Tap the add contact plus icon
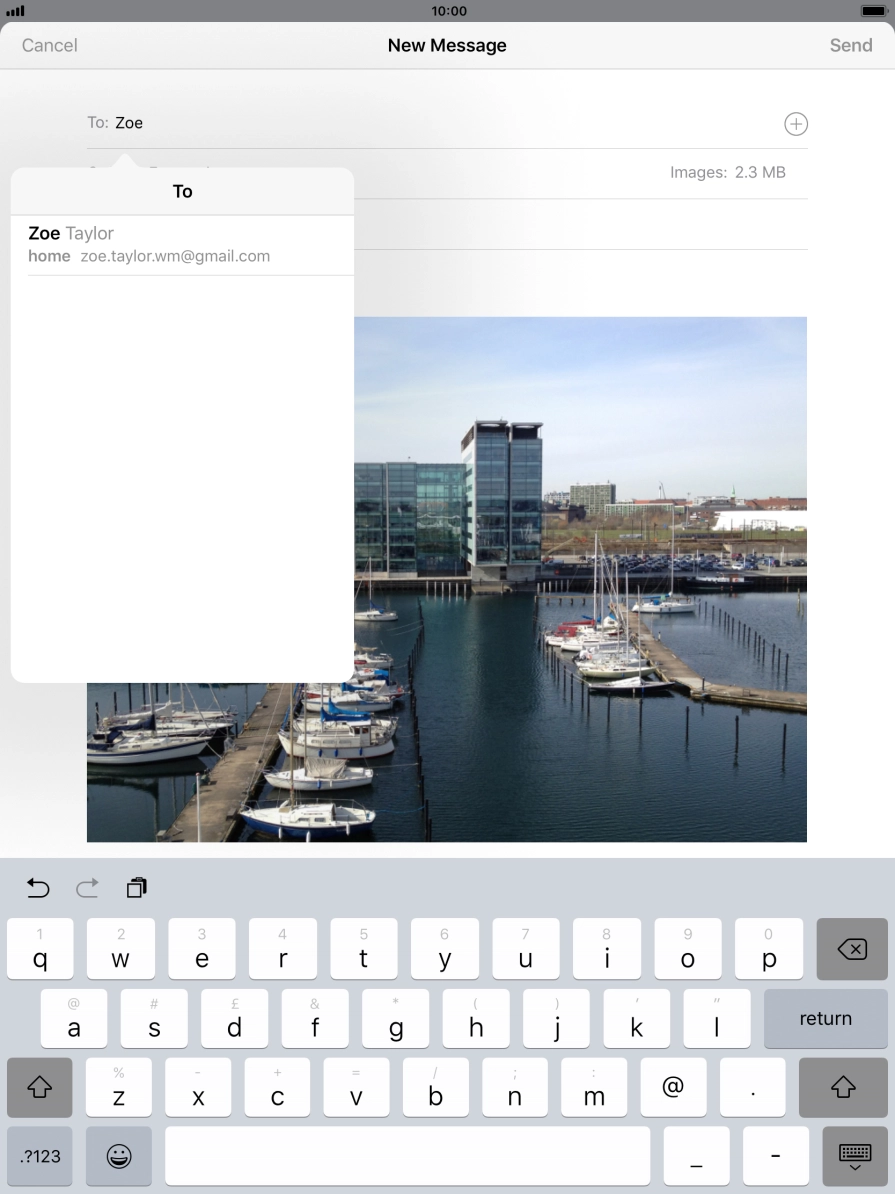This screenshot has height=1194, width=895. (795, 124)
